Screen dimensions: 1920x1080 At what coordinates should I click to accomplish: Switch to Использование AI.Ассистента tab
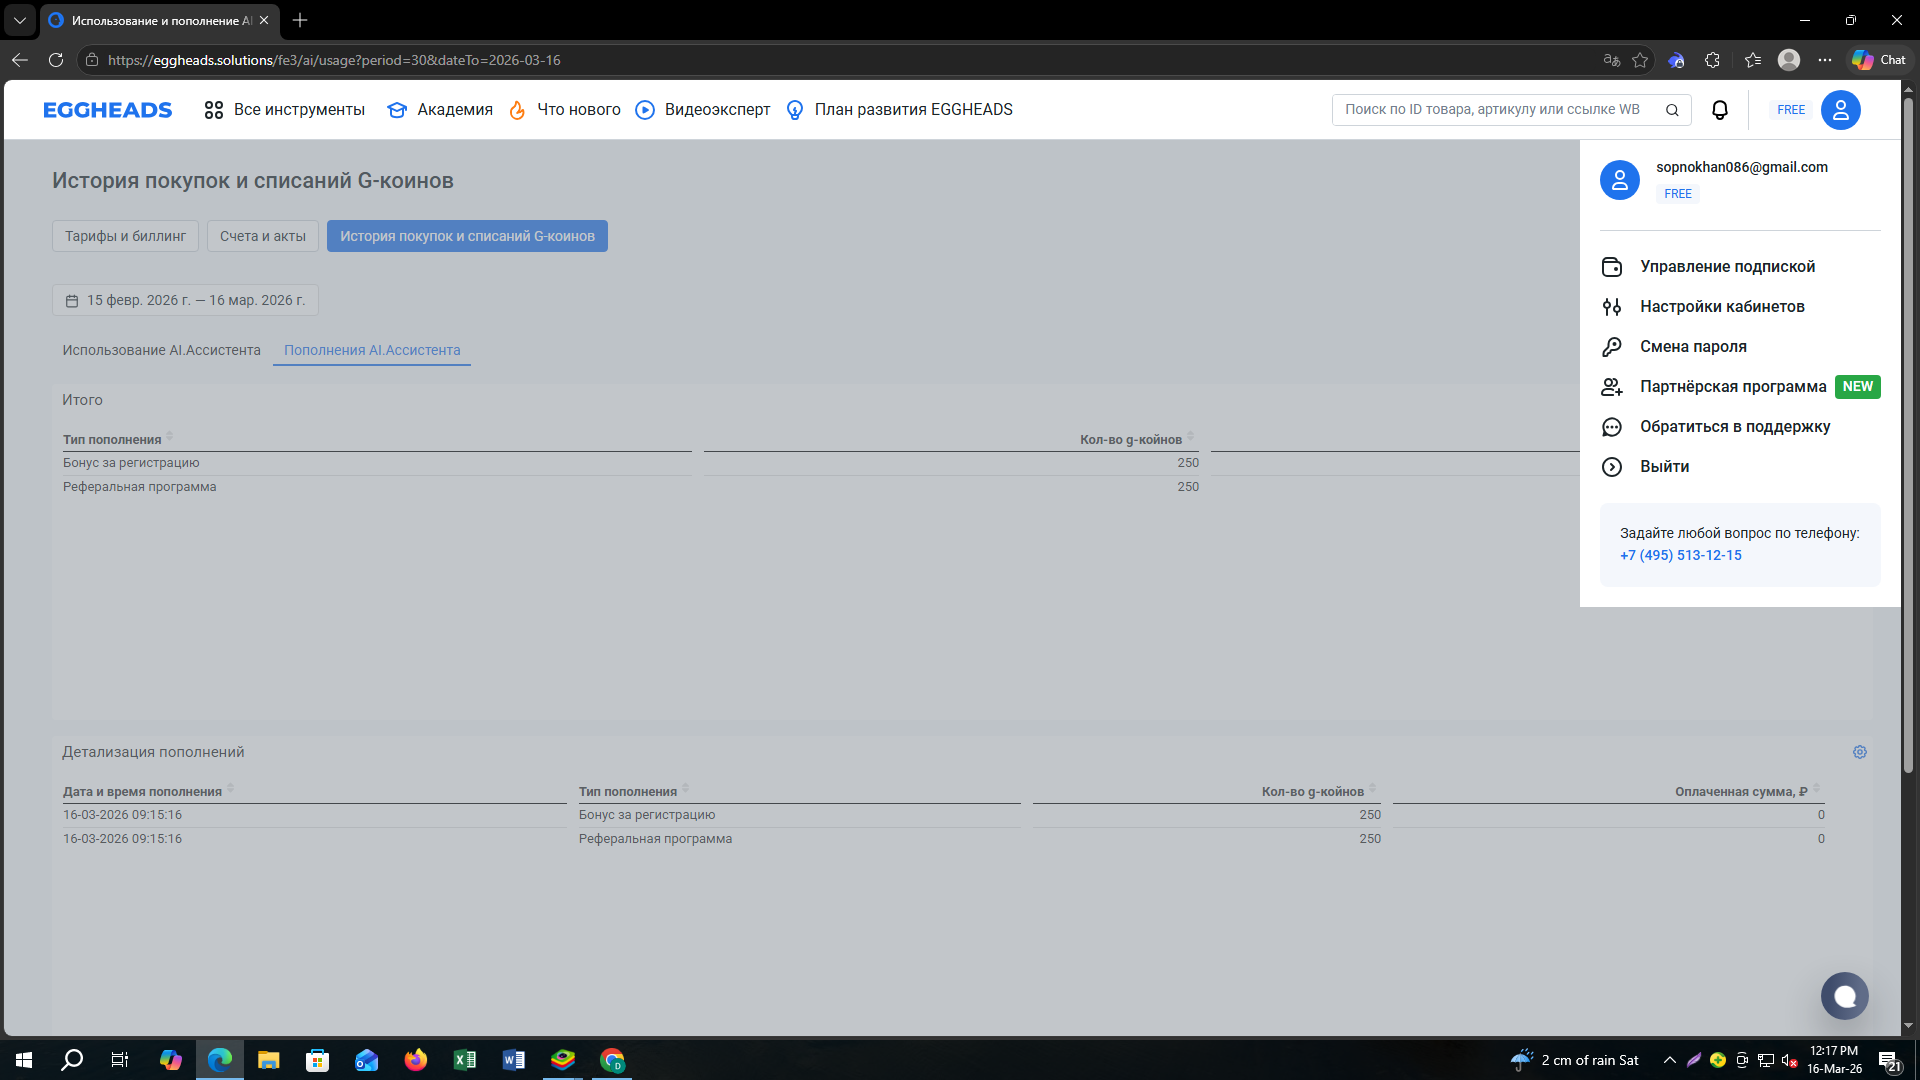tap(161, 350)
